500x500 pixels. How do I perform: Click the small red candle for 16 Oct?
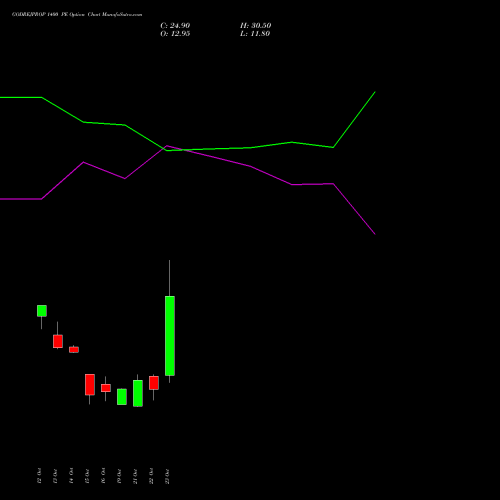pos(106,388)
